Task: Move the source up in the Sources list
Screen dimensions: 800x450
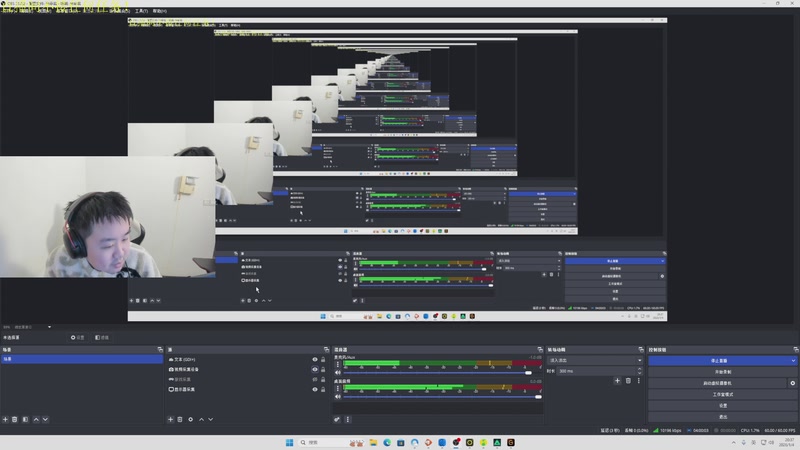Action: [x=202, y=419]
